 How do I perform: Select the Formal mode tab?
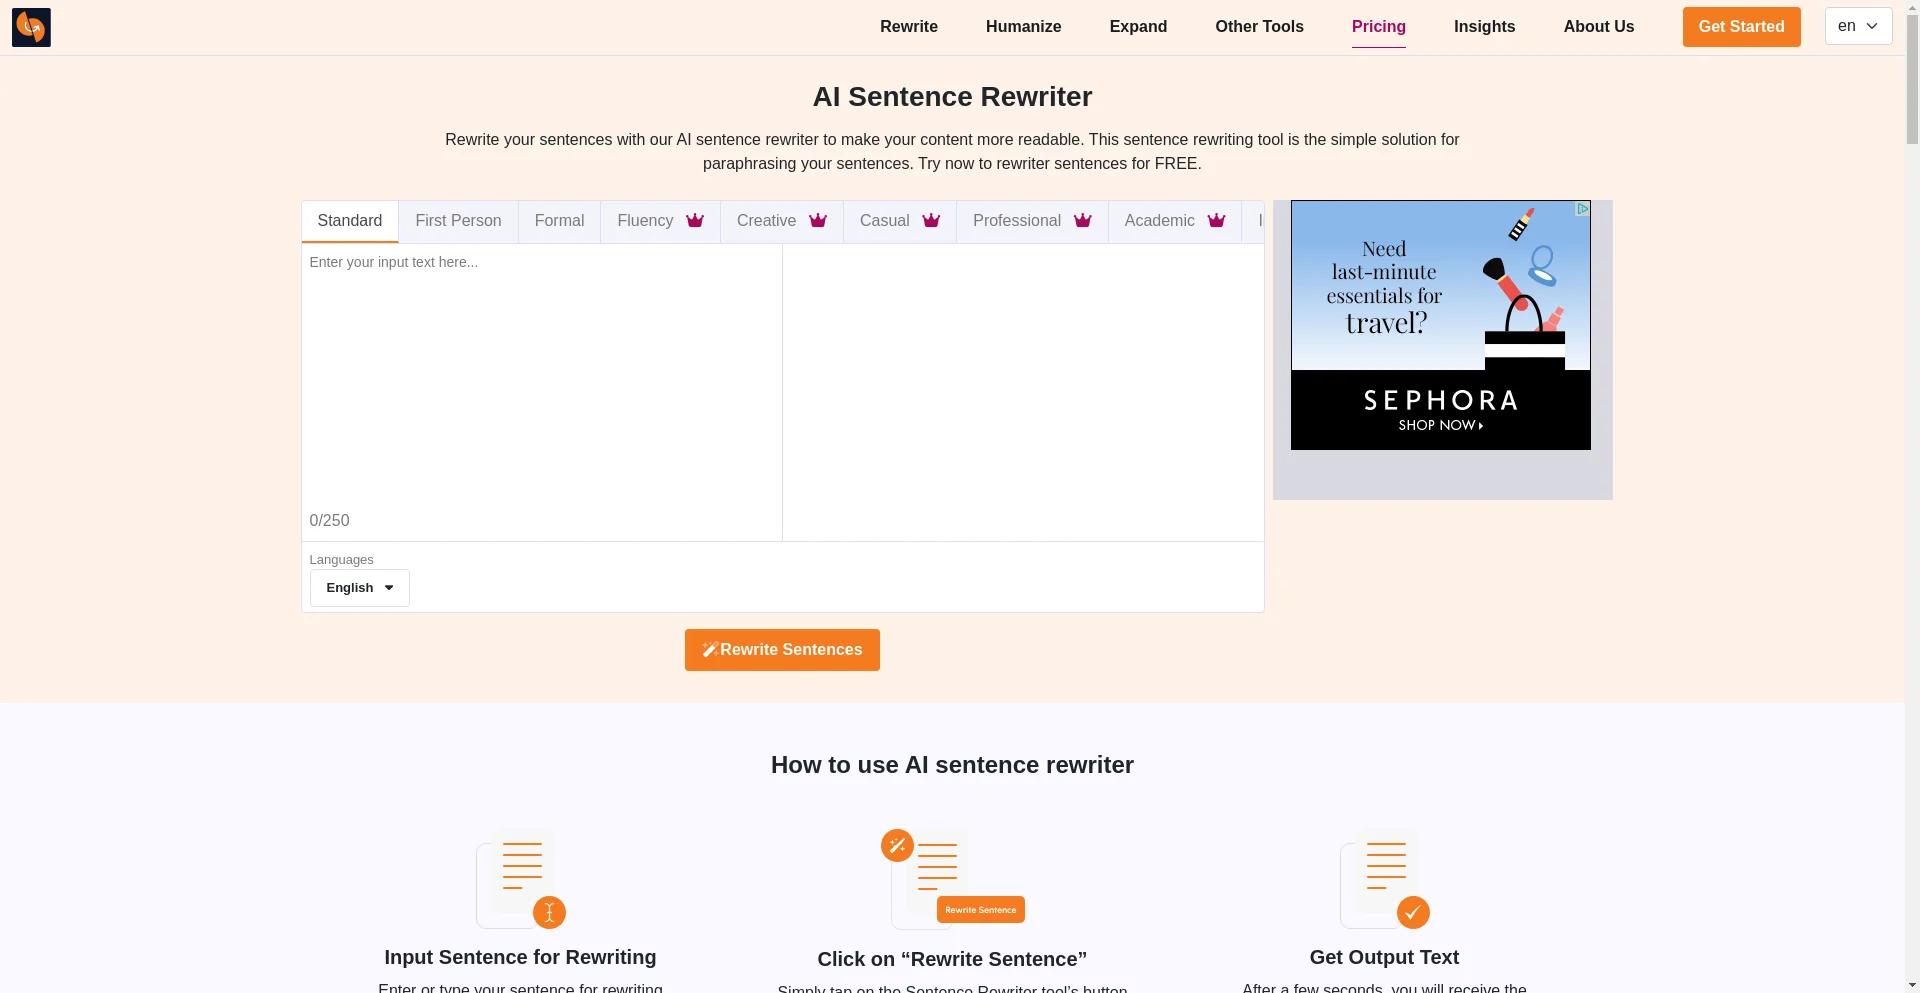coord(559,221)
